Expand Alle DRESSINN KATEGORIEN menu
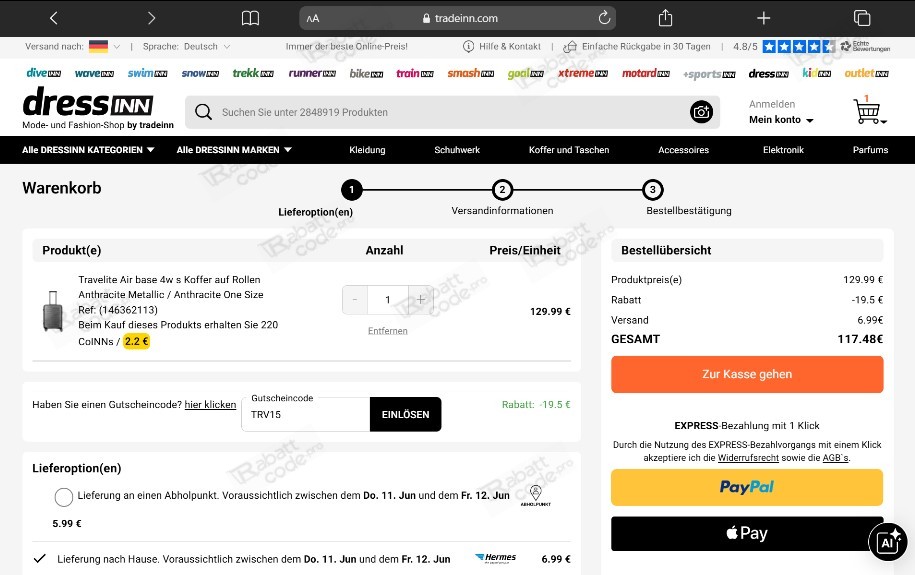Image resolution: width=915 pixels, height=575 pixels. (x=88, y=150)
